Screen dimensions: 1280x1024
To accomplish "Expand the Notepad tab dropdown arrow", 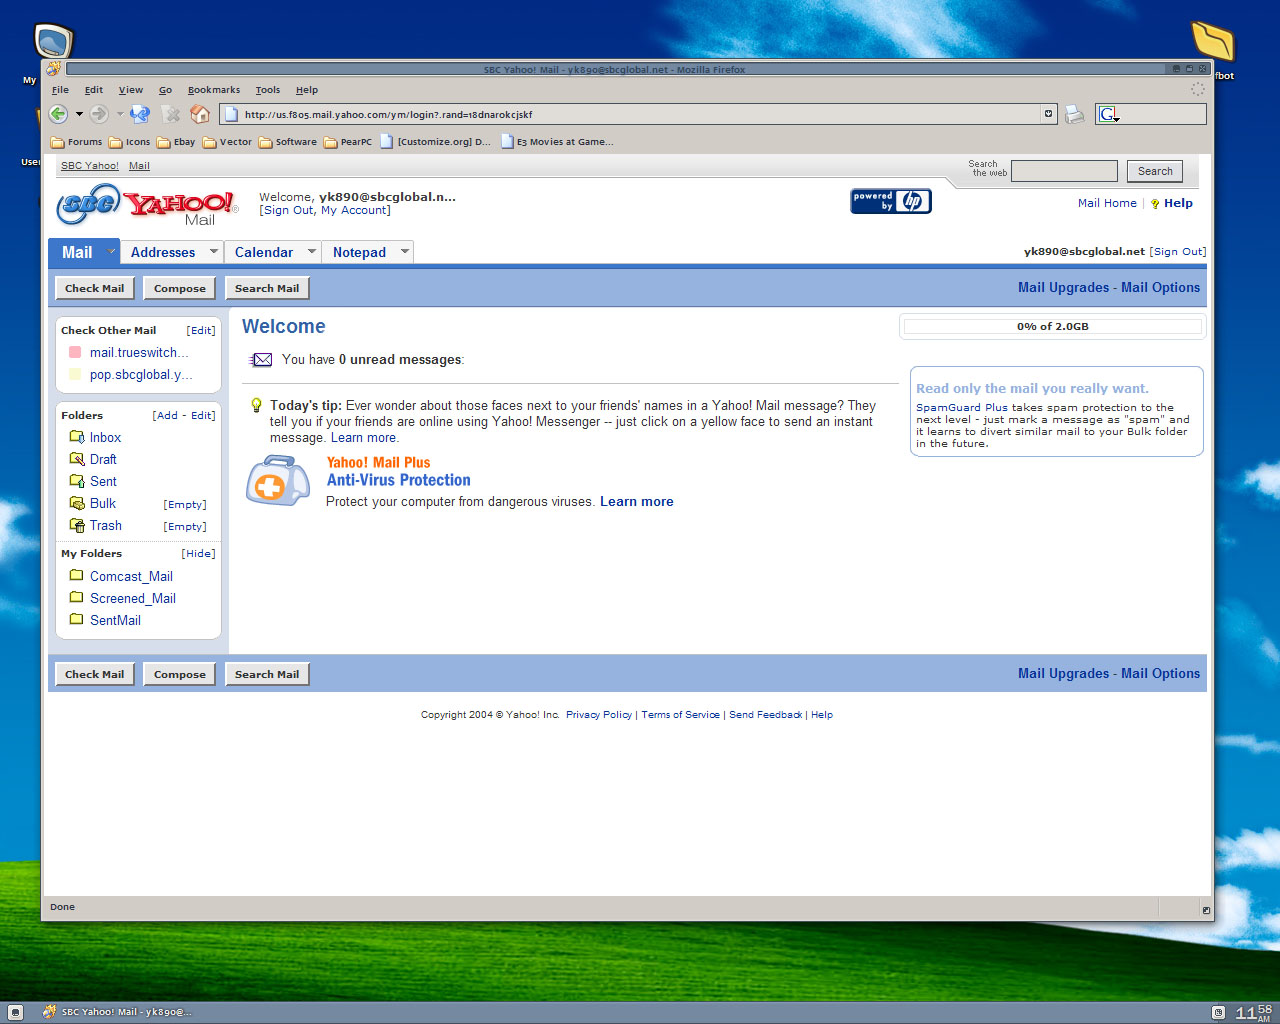I will point(404,251).
